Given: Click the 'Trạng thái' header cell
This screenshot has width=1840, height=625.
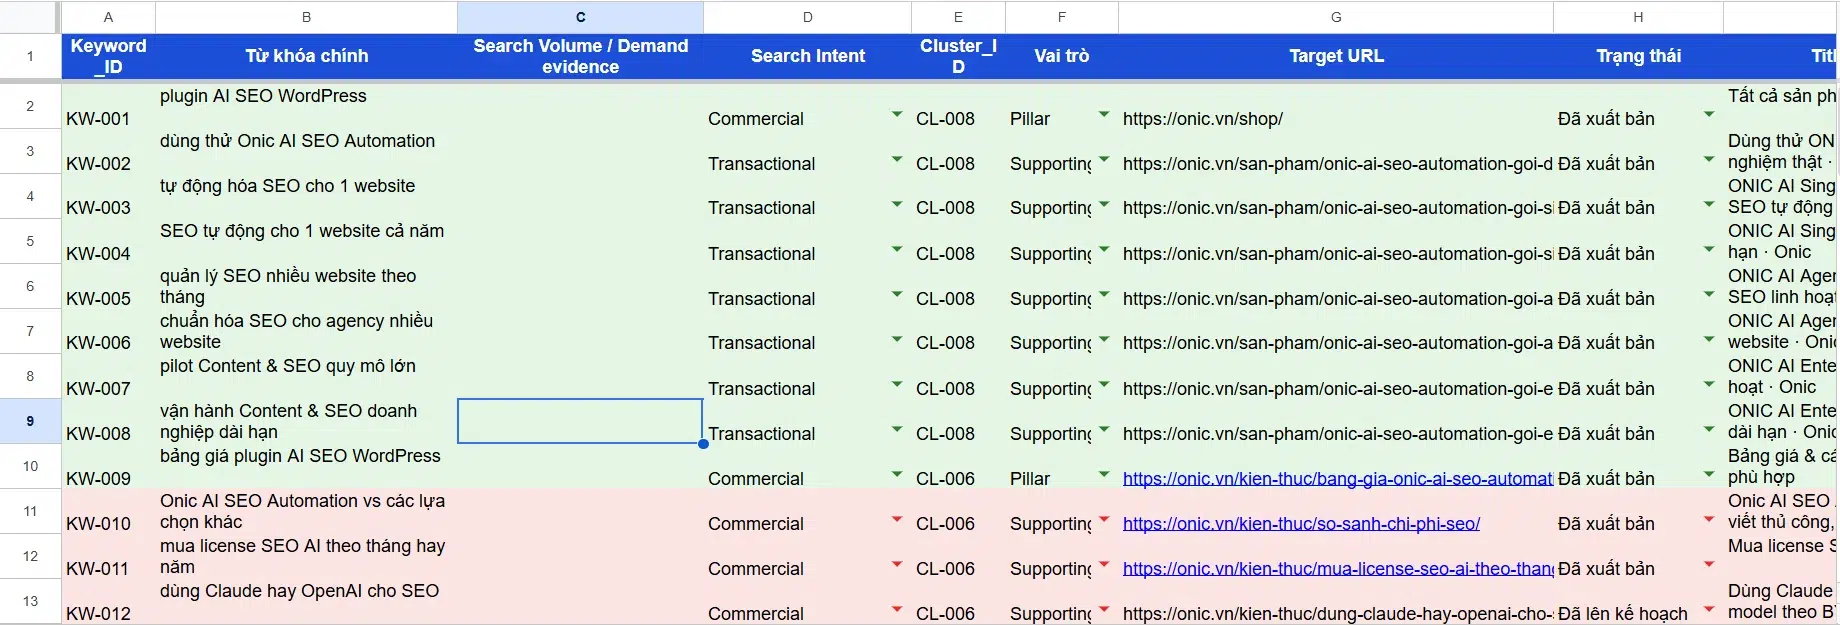Looking at the screenshot, I should pos(1638,56).
